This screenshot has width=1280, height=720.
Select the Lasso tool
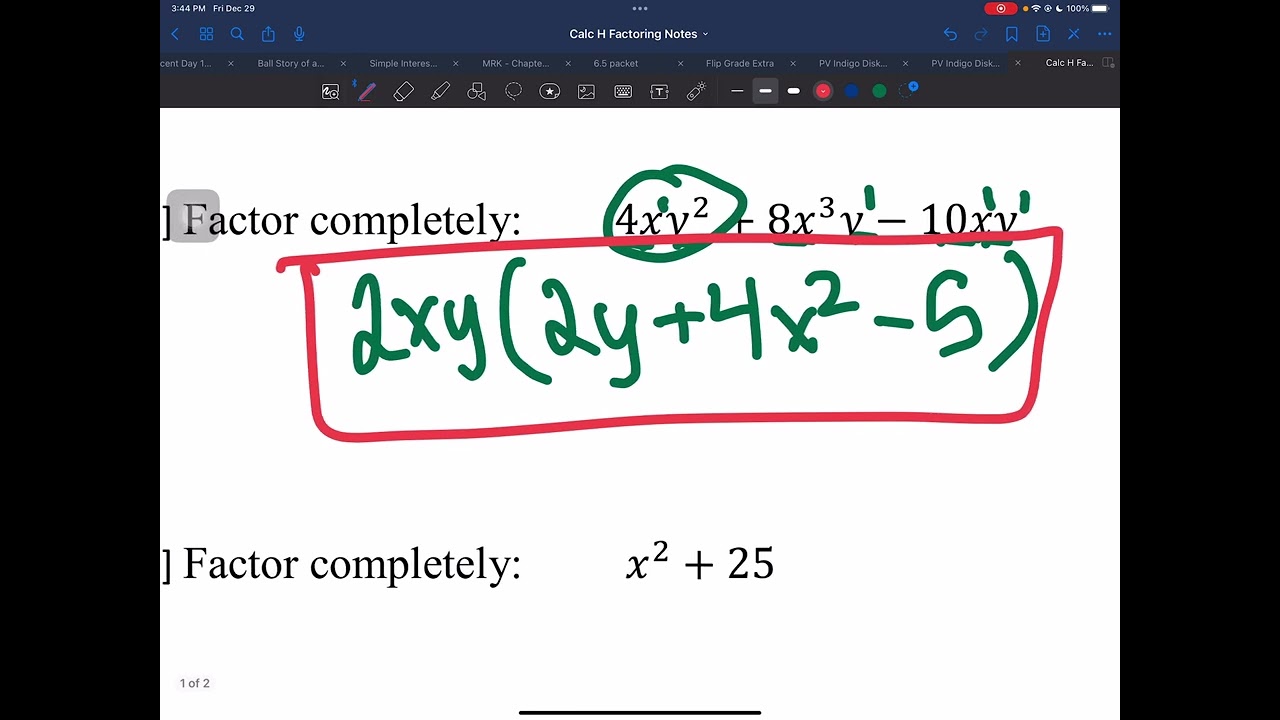click(513, 92)
